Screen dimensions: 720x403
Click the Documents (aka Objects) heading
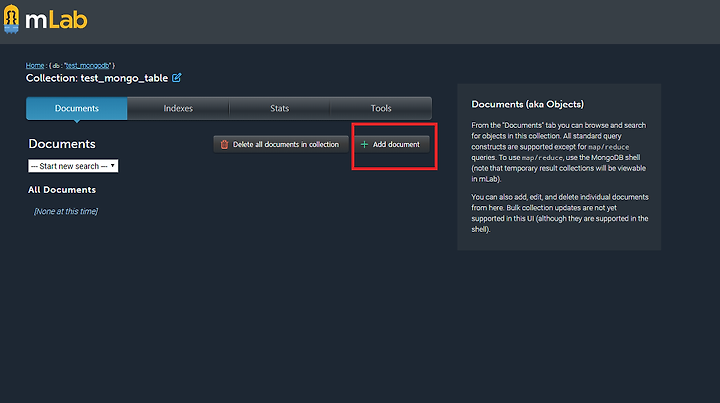tap(528, 104)
